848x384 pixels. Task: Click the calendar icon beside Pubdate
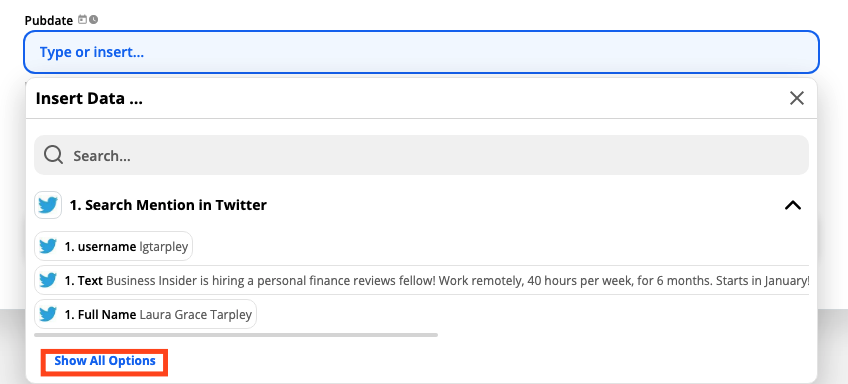[82, 20]
